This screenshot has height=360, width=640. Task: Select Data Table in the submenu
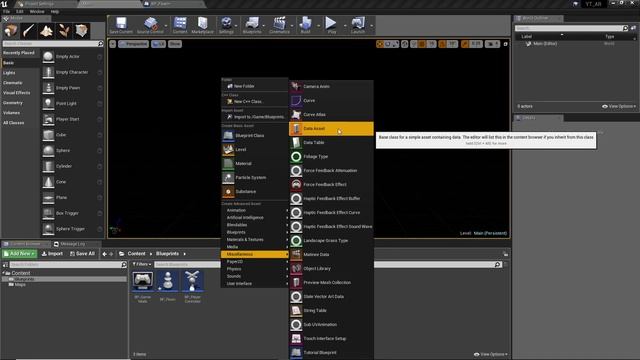pos(331,142)
